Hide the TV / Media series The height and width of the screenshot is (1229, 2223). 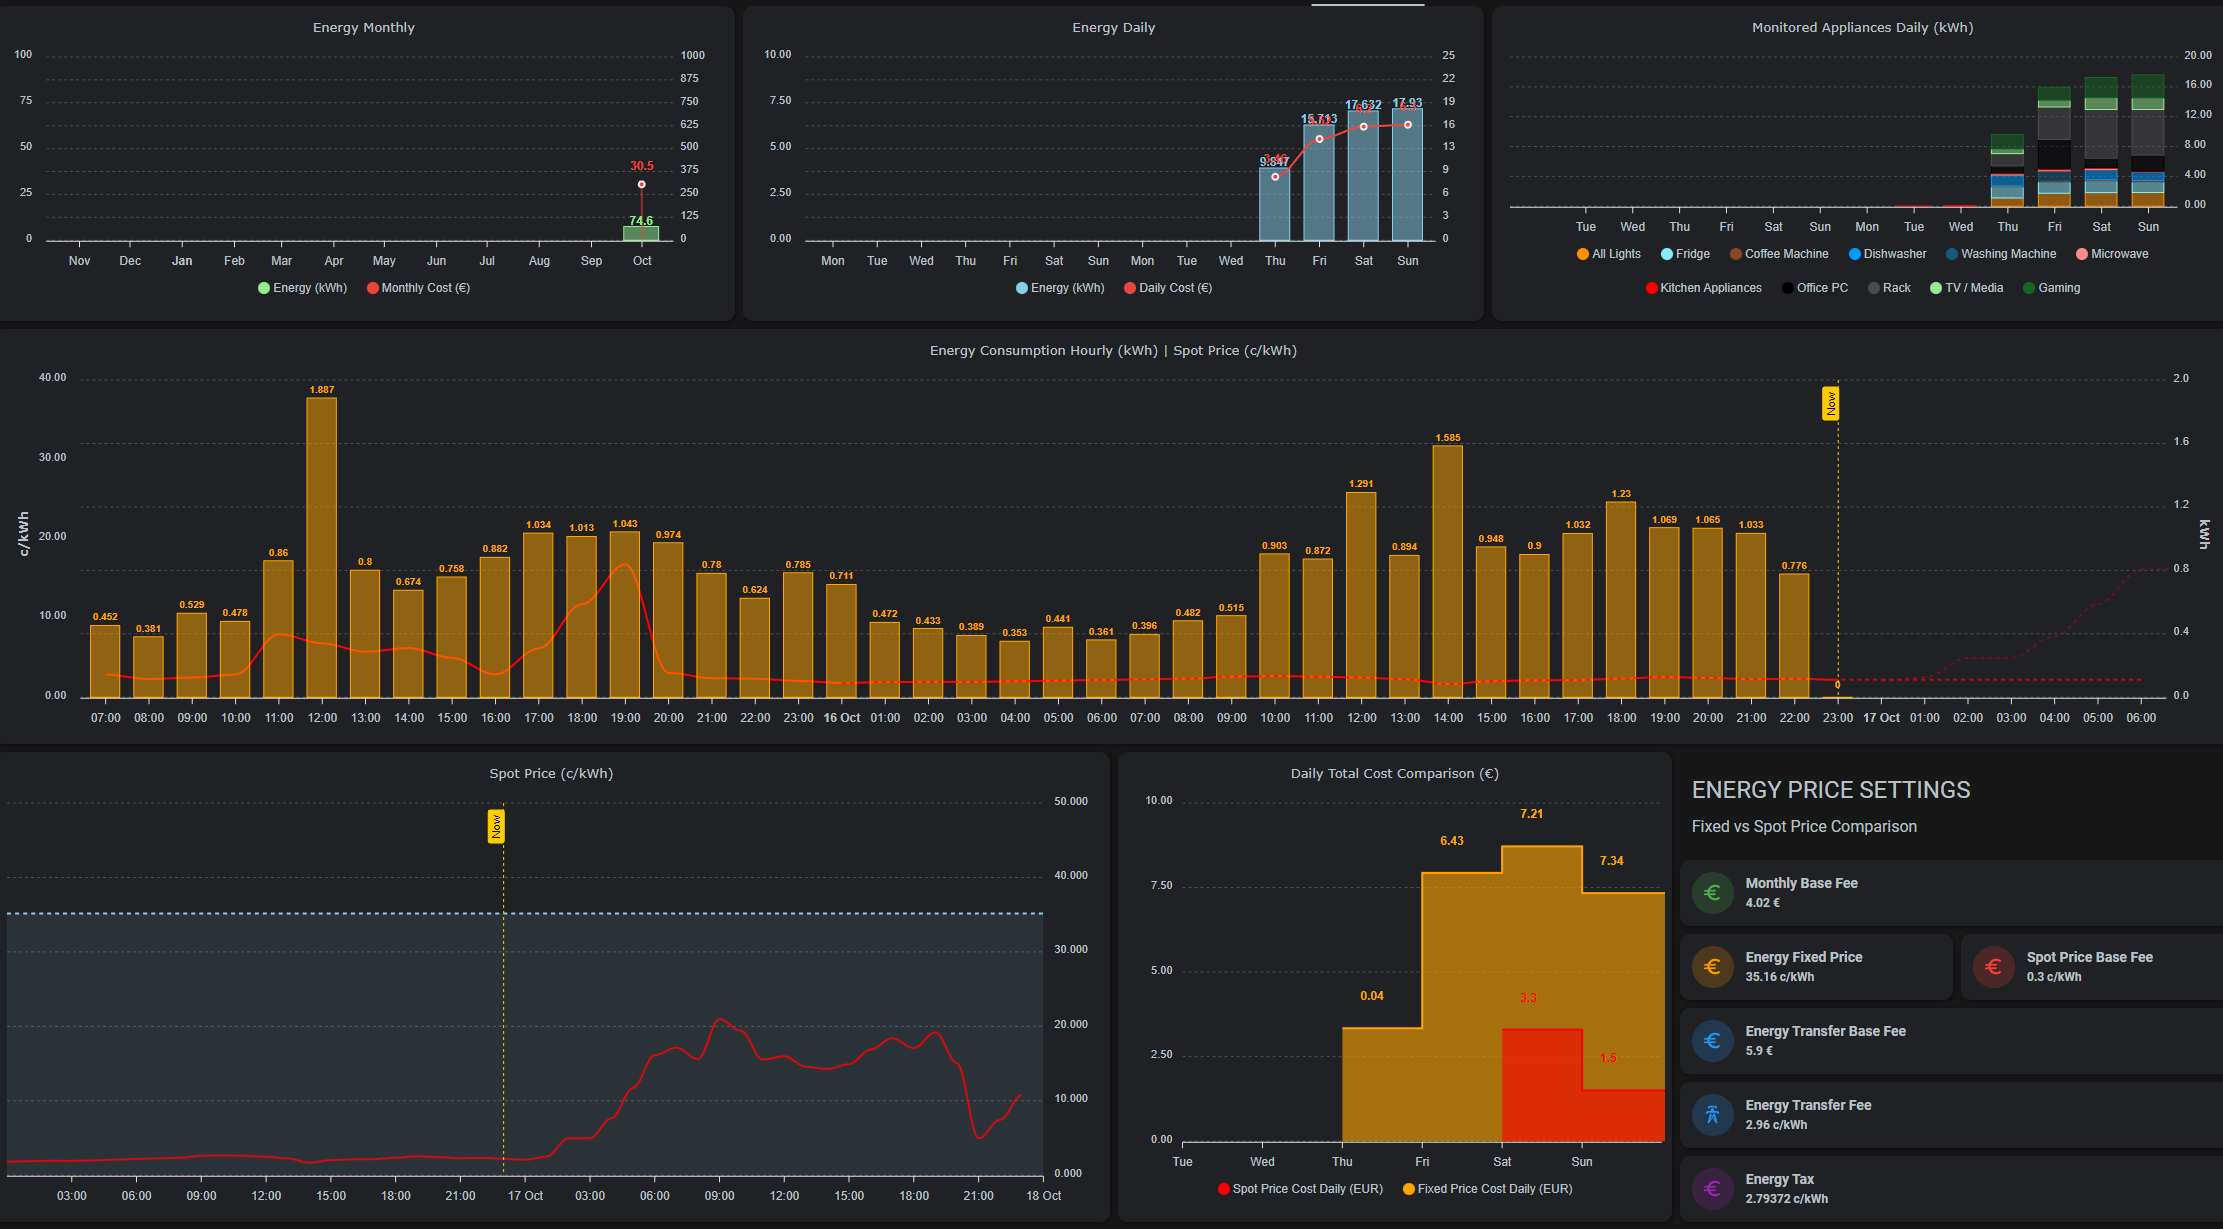tap(1967, 288)
